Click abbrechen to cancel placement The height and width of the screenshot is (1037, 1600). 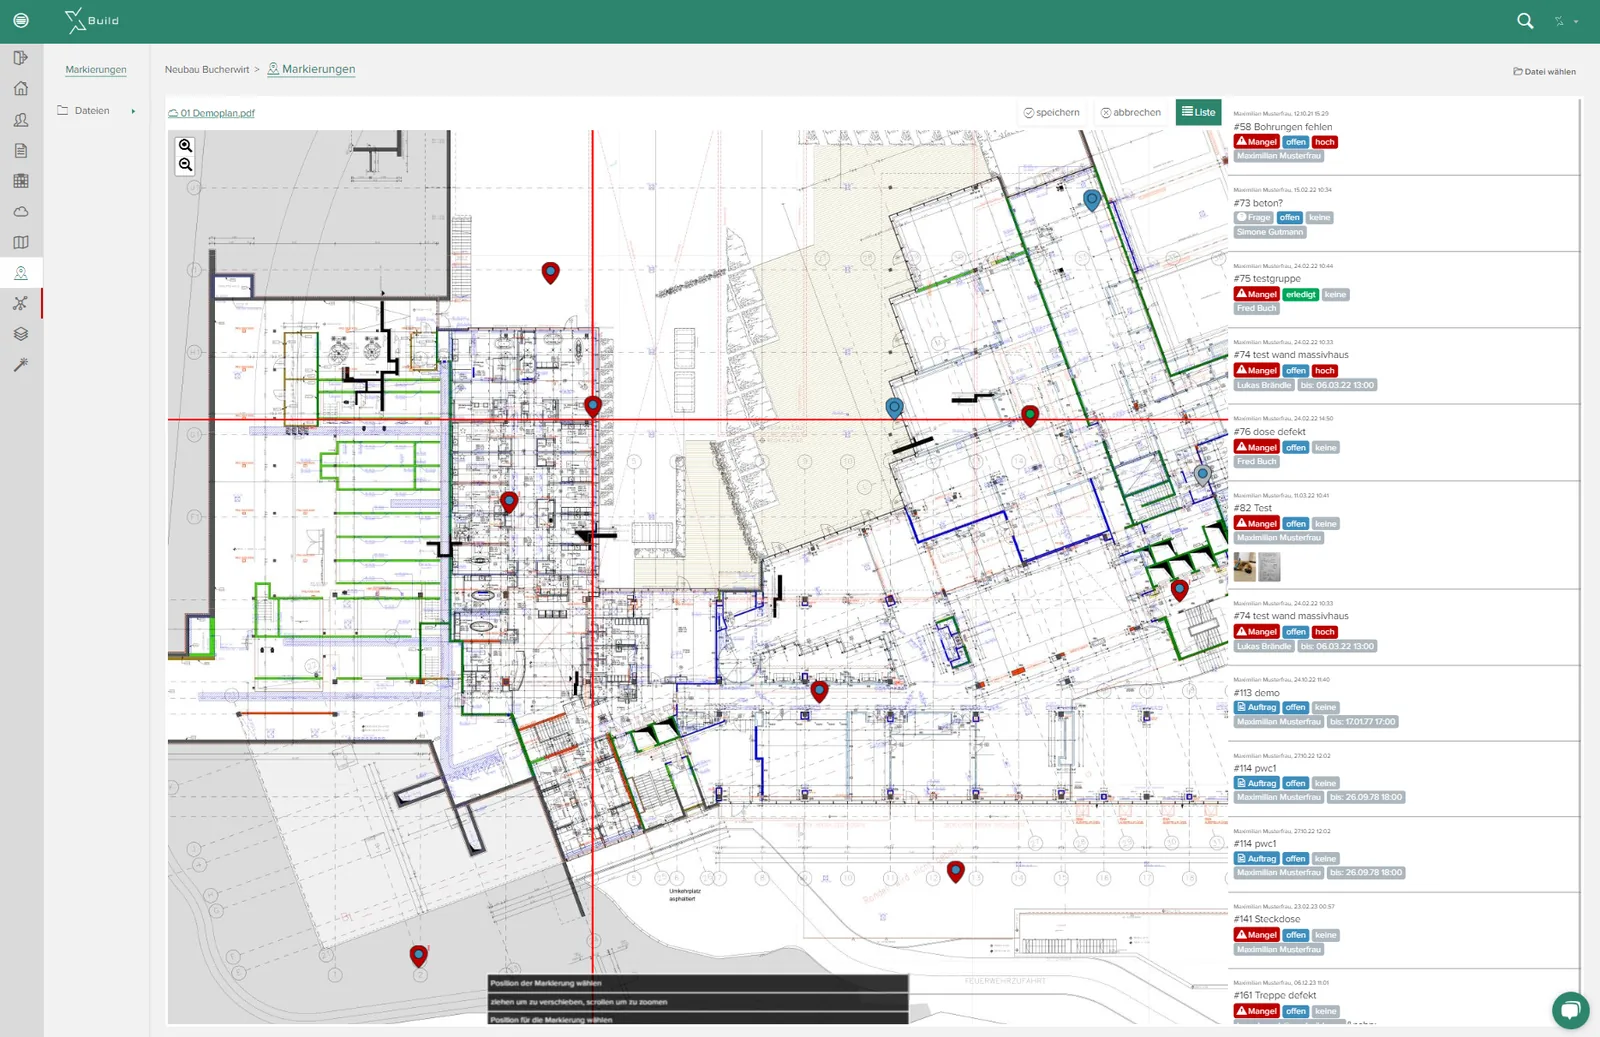pos(1131,113)
